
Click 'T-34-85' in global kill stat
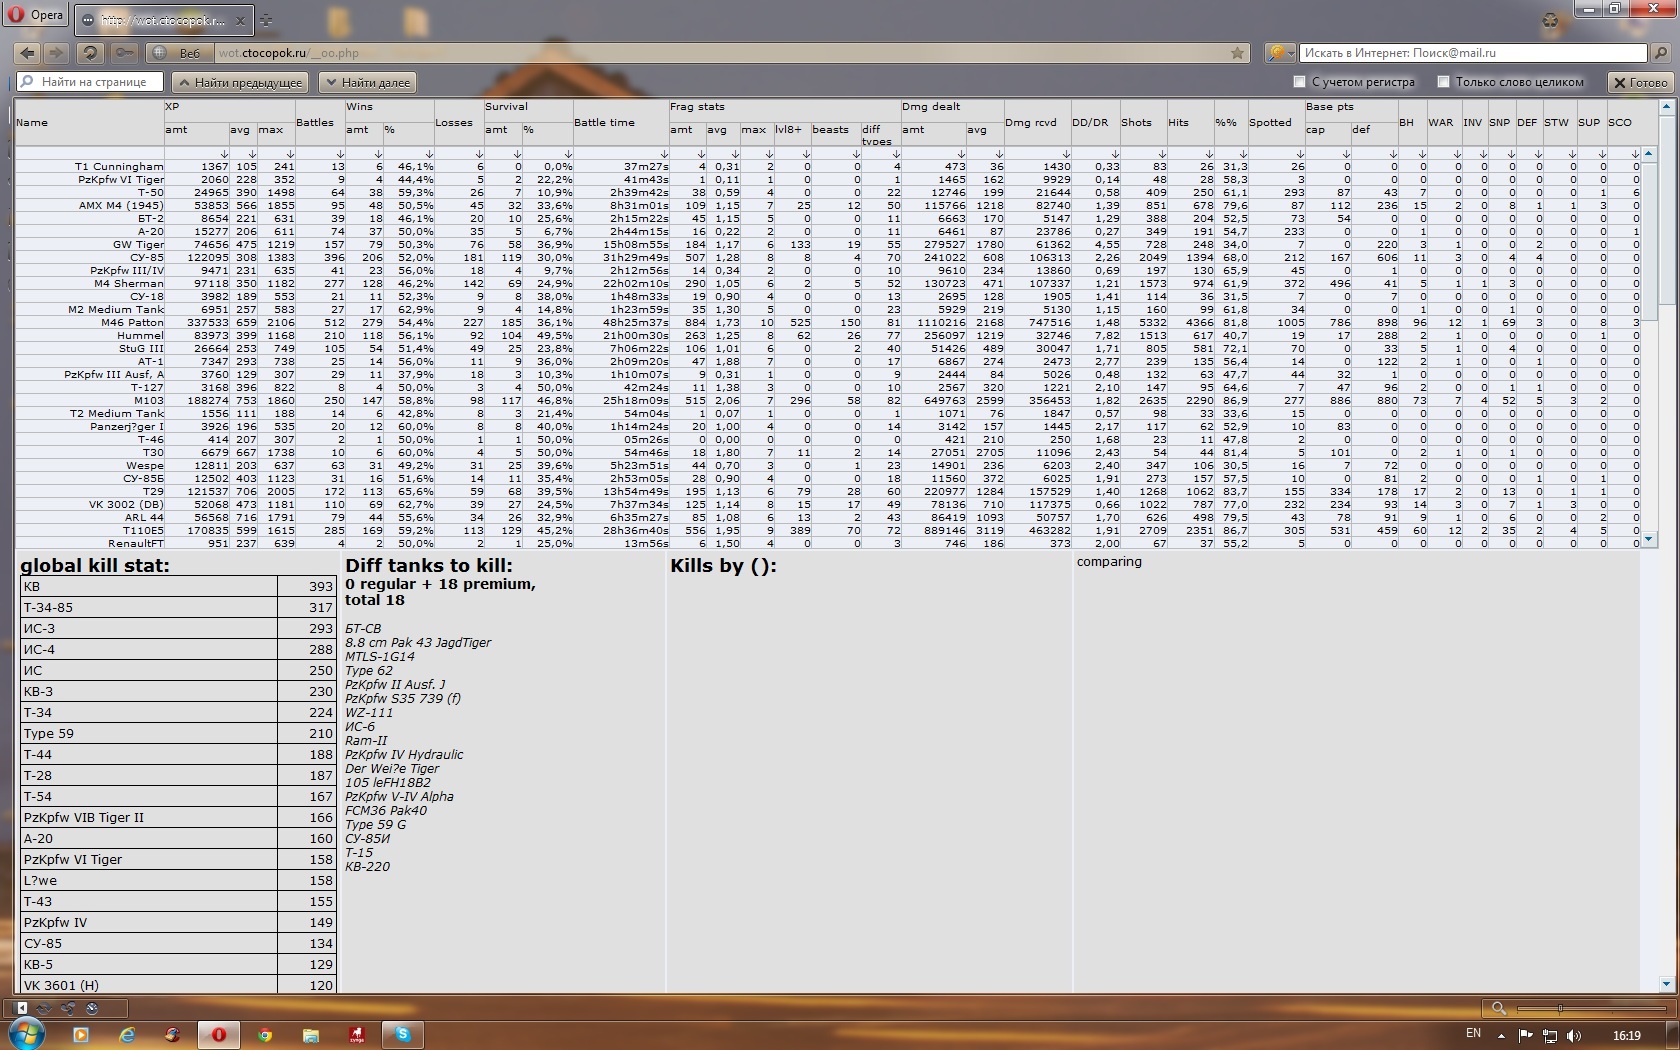tap(48, 607)
